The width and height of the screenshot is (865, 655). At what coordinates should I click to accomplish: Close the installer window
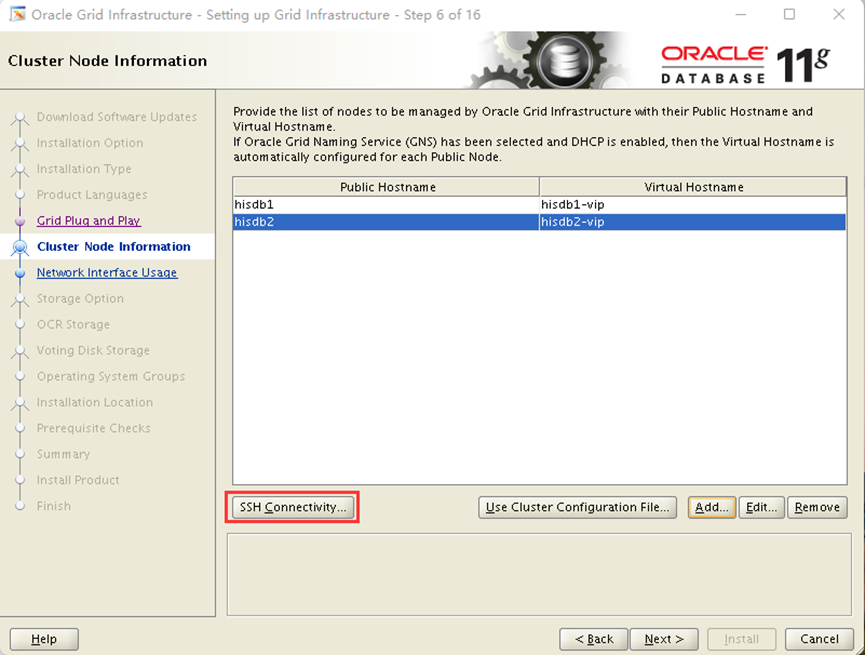839,14
